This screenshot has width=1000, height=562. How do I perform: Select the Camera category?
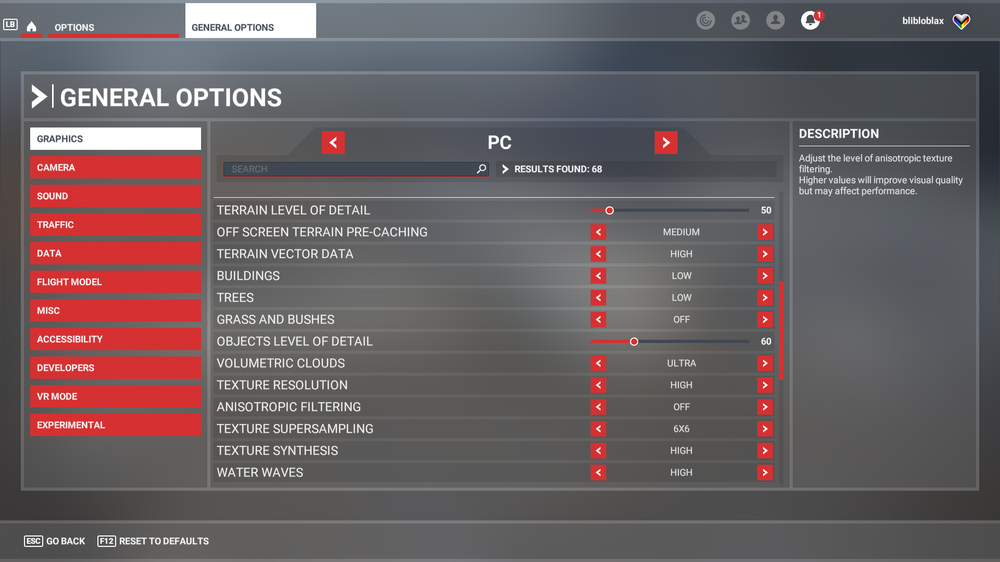tap(115, 168)
